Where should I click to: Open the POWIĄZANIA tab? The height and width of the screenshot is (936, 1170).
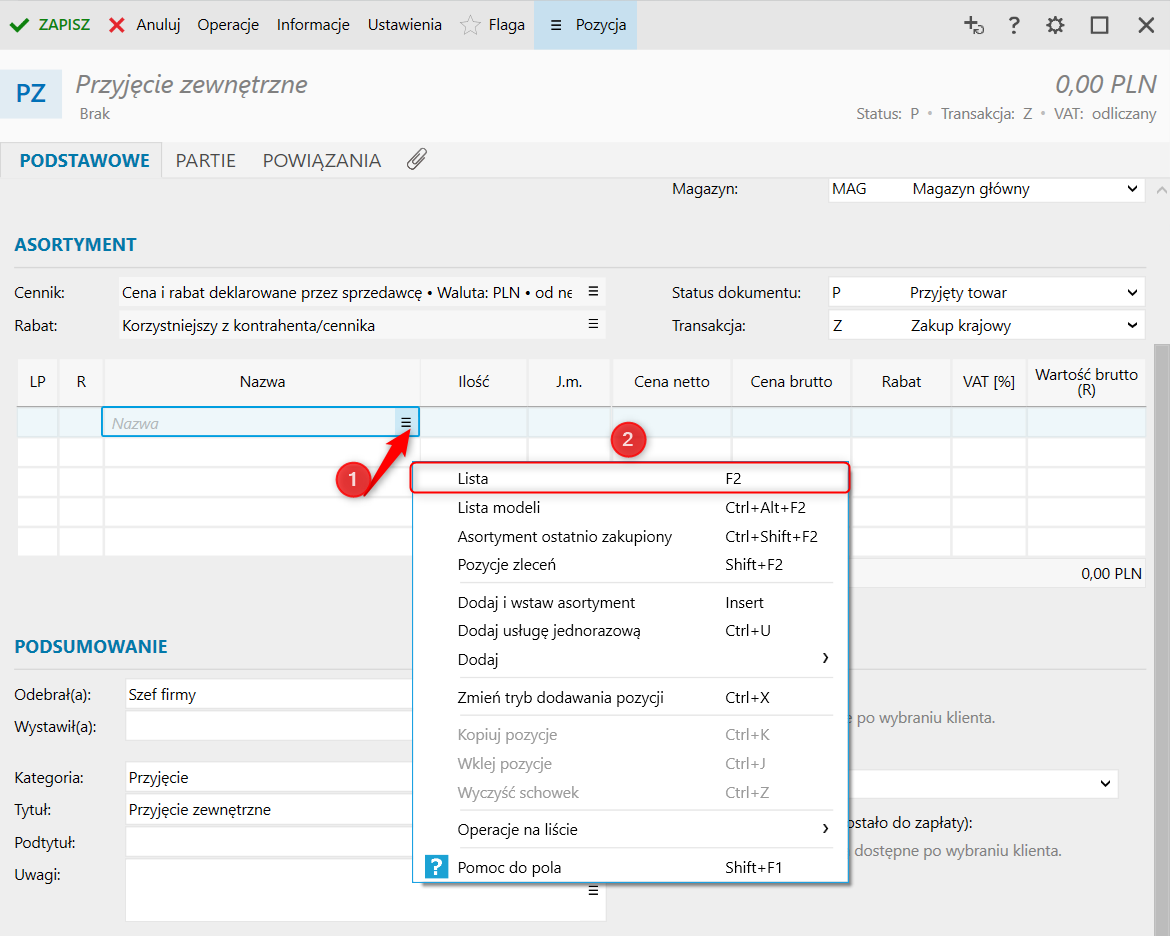coord(321,160)
